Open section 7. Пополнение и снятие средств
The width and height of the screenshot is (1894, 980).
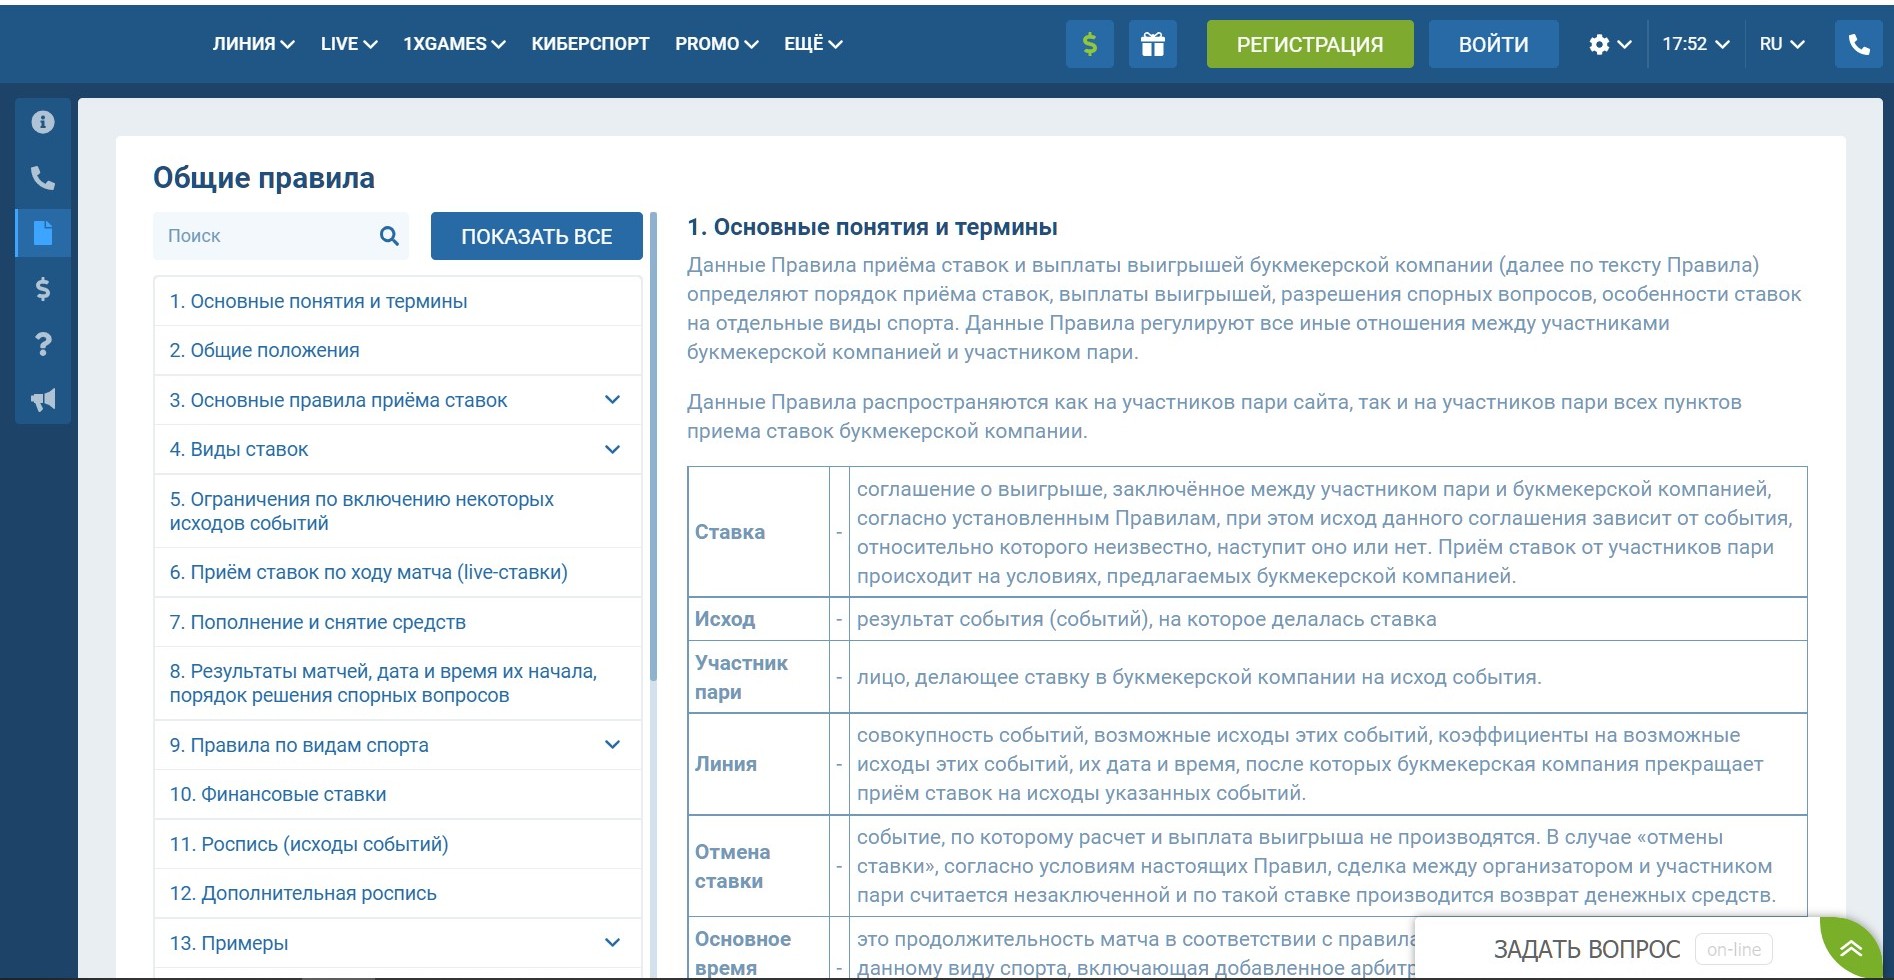pos(398,622)
